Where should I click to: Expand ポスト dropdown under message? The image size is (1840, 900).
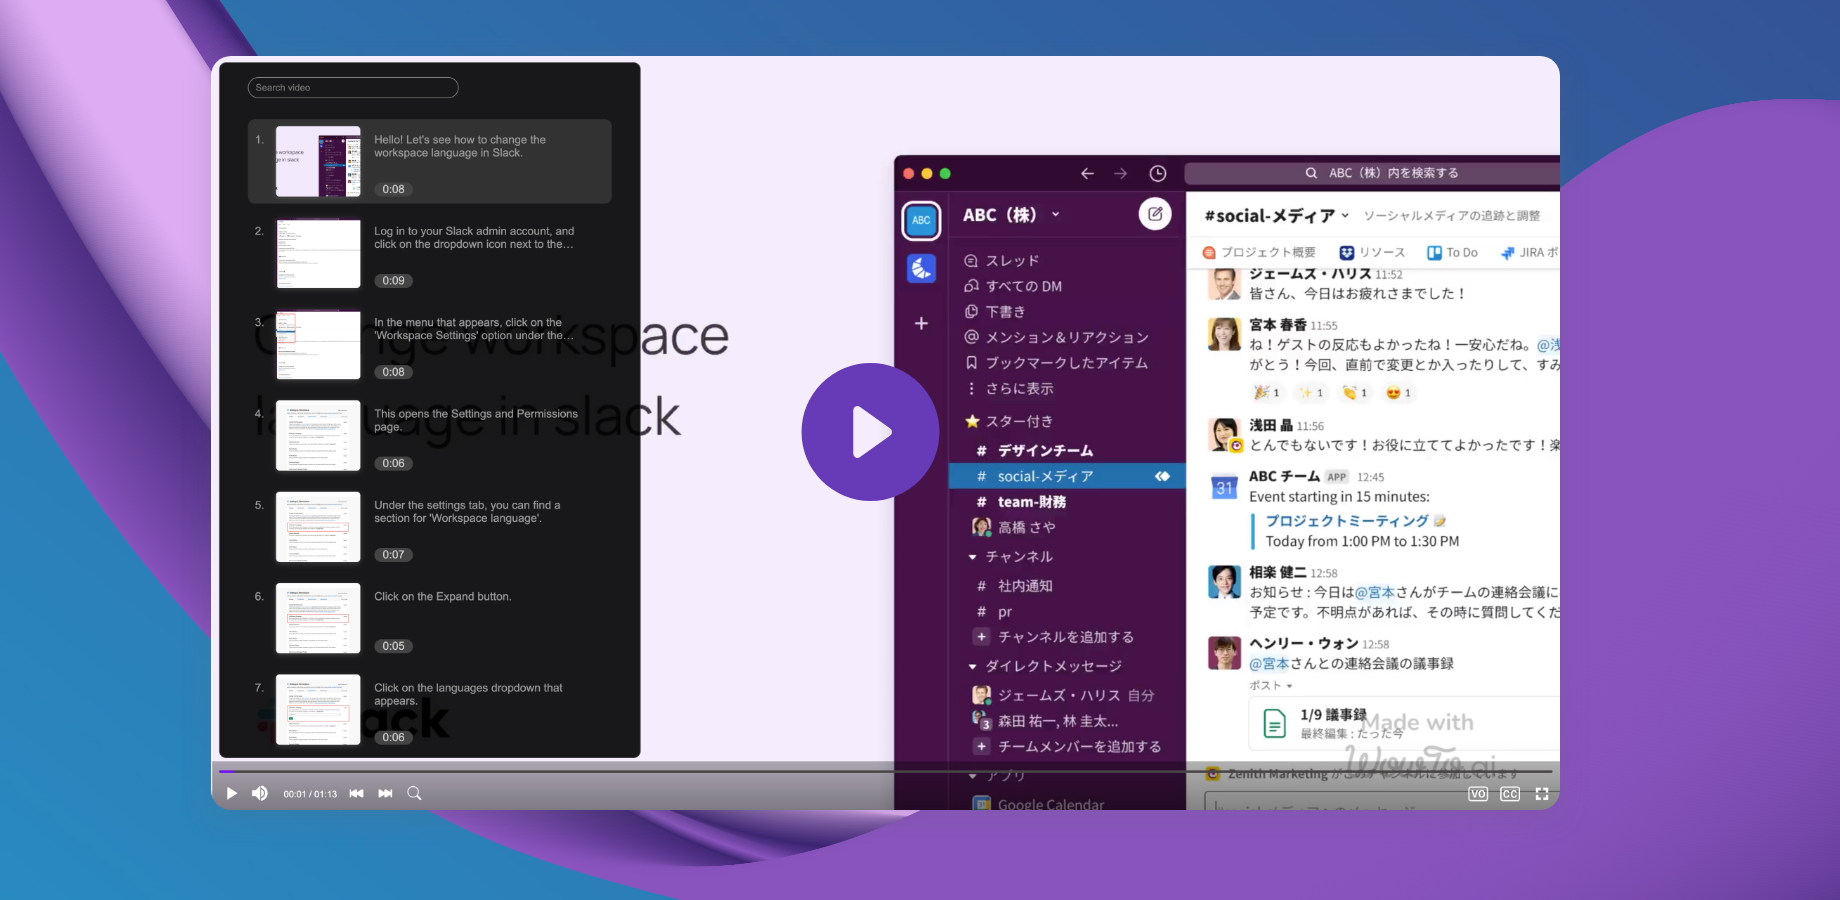(x=1270, y=686)
